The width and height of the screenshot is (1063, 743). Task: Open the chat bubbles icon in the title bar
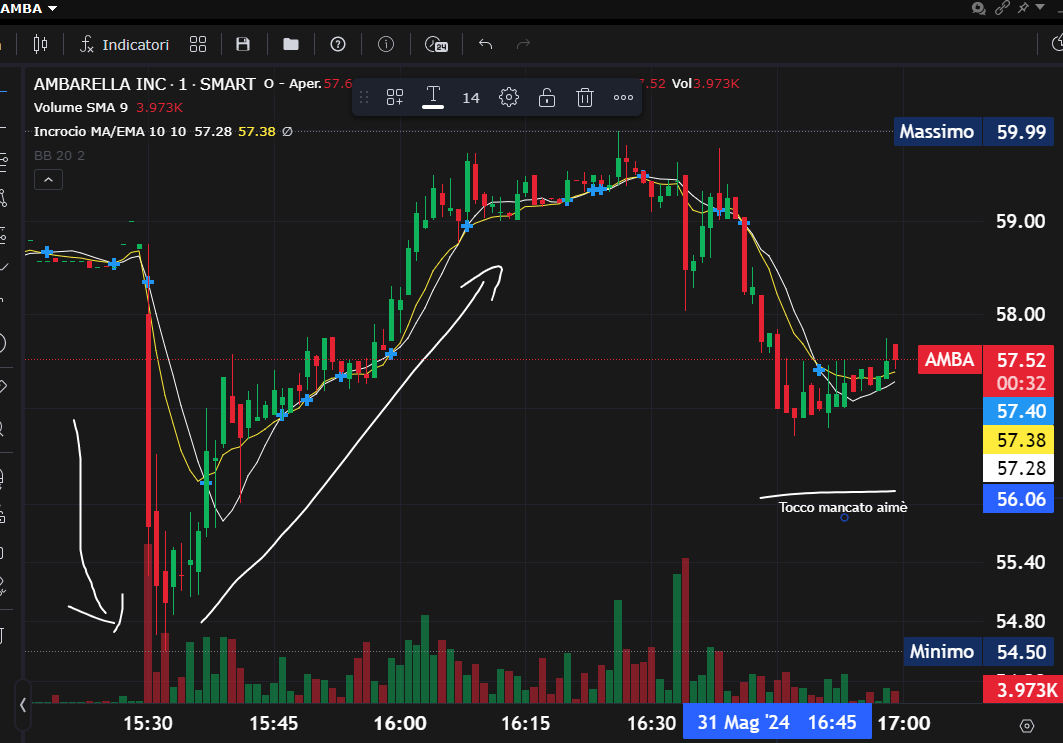(x=978, y=8)
